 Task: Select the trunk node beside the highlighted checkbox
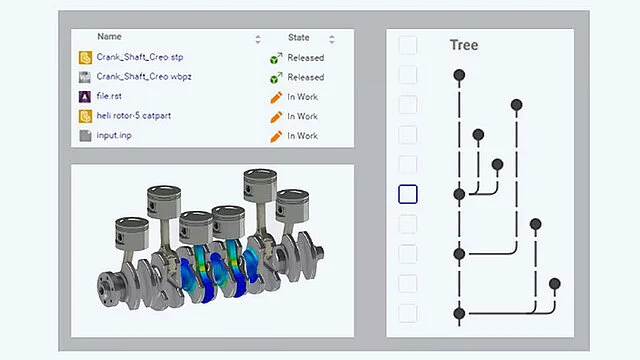(459, 194)
